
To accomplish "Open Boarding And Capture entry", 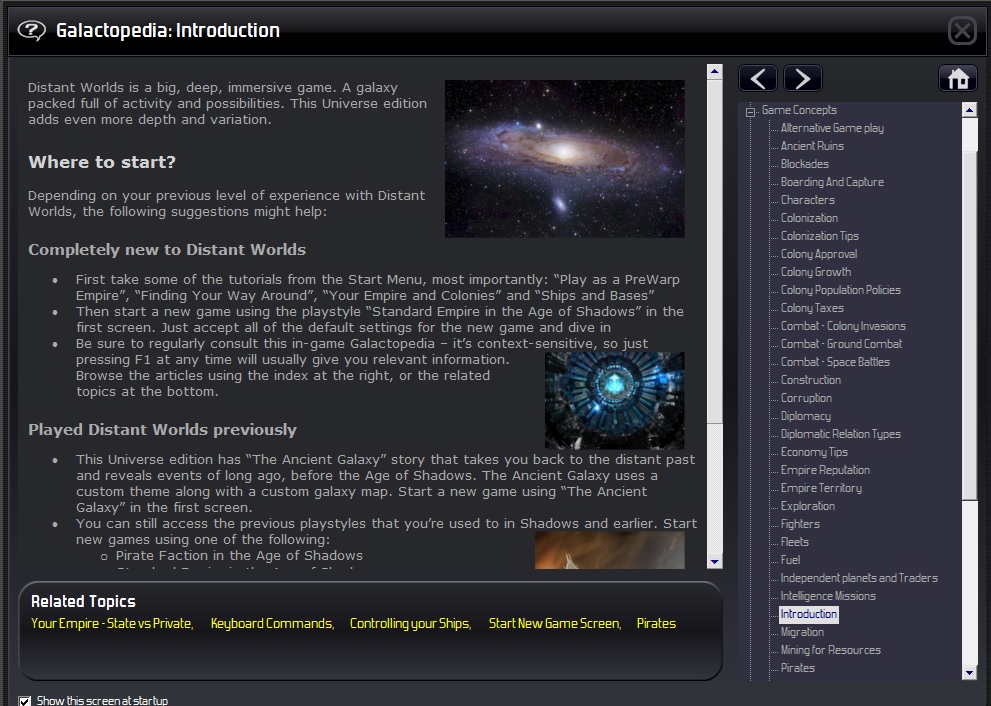I will 832,182.
